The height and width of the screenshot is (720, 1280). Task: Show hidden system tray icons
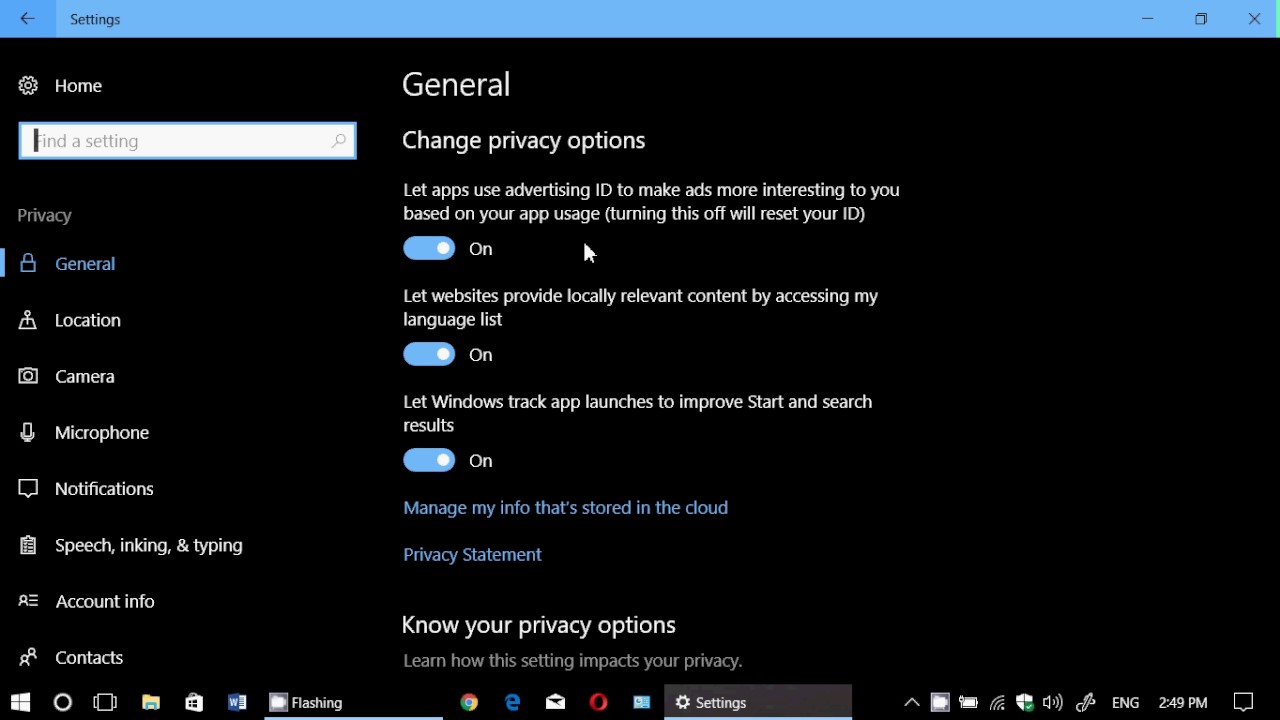[911, 703]
